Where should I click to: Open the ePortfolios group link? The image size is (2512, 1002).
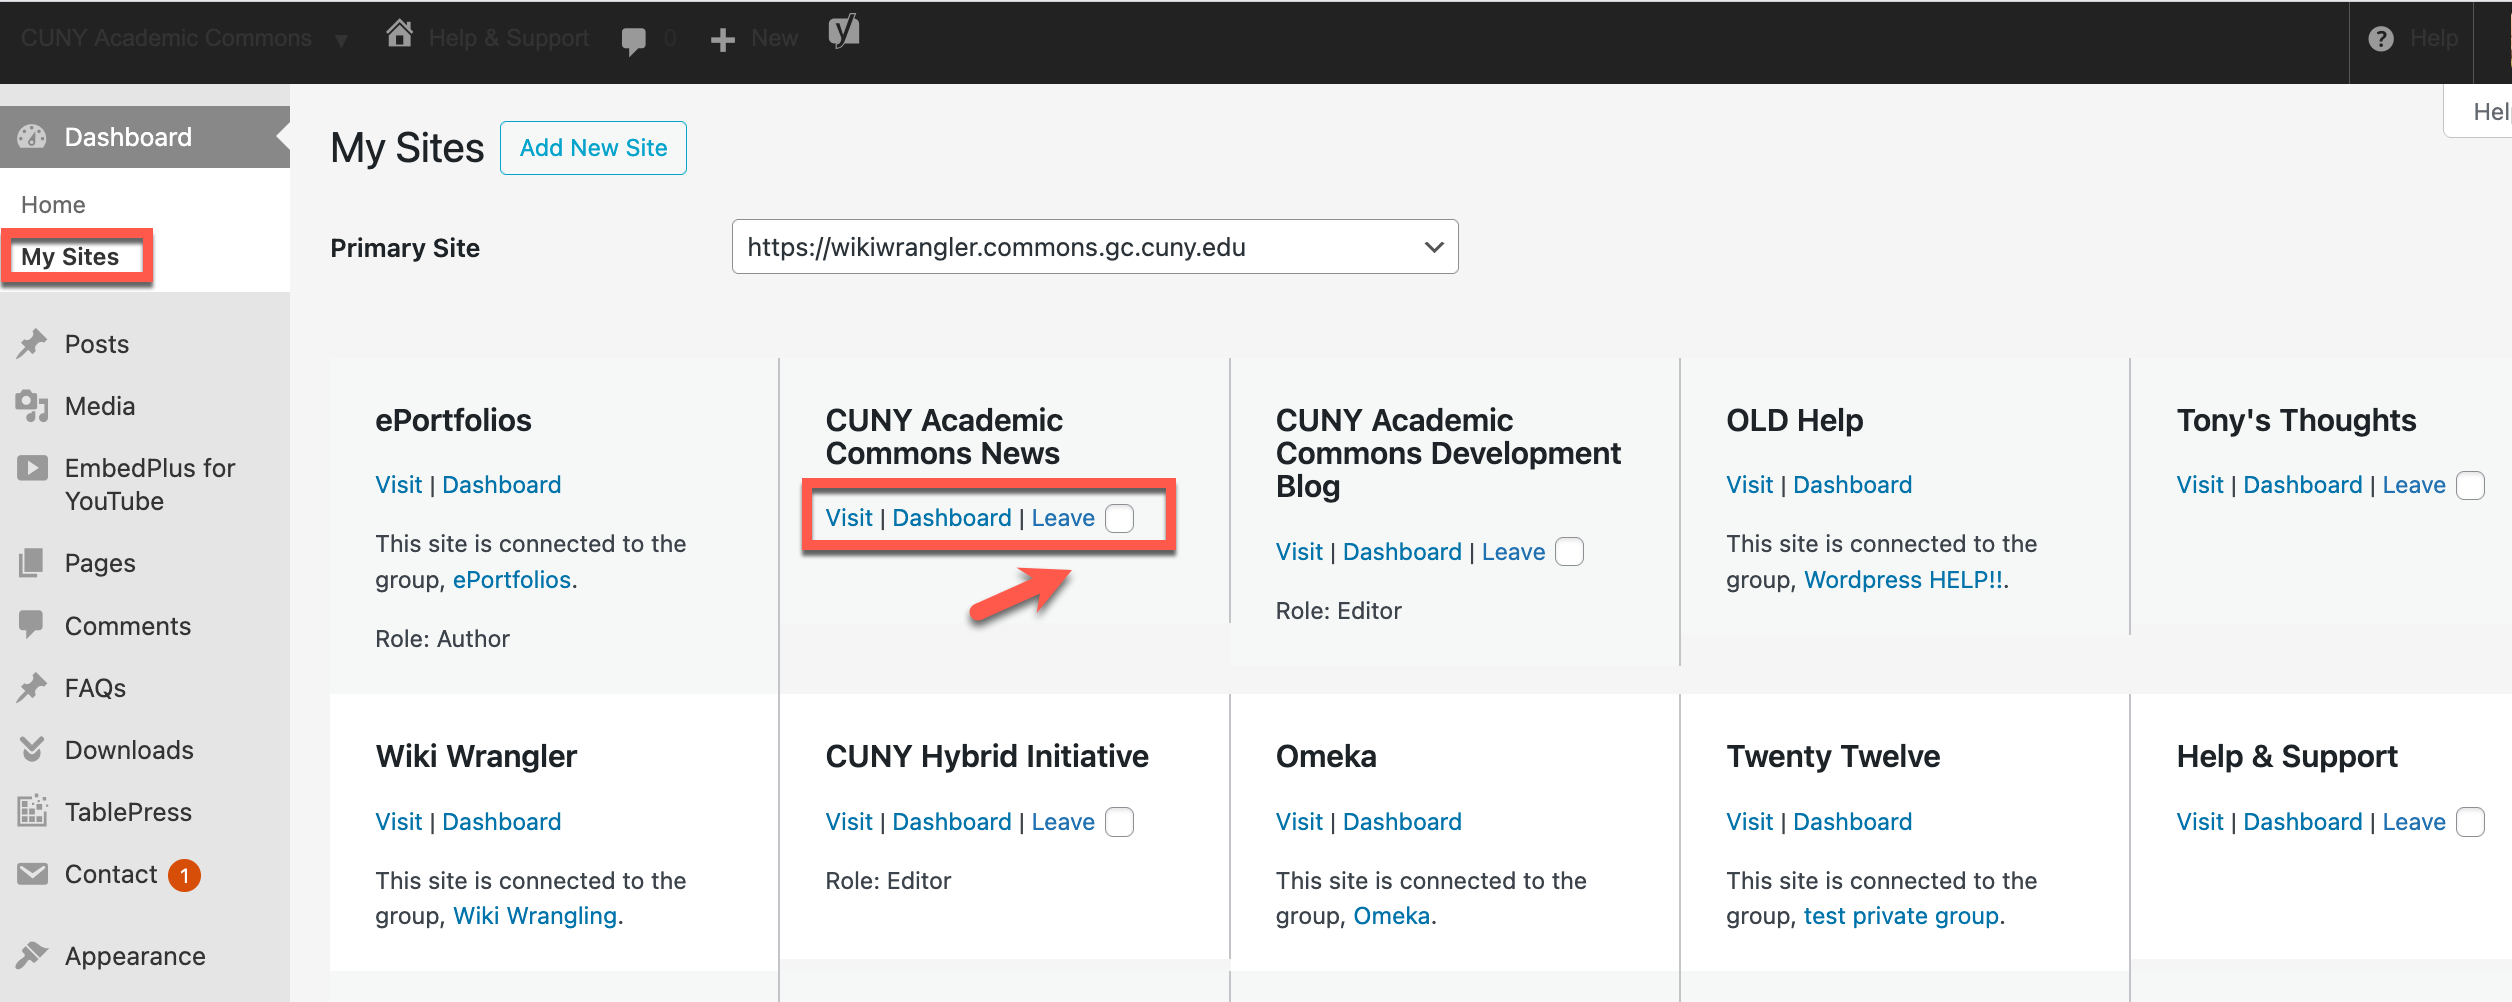click(x=511, y=580)
